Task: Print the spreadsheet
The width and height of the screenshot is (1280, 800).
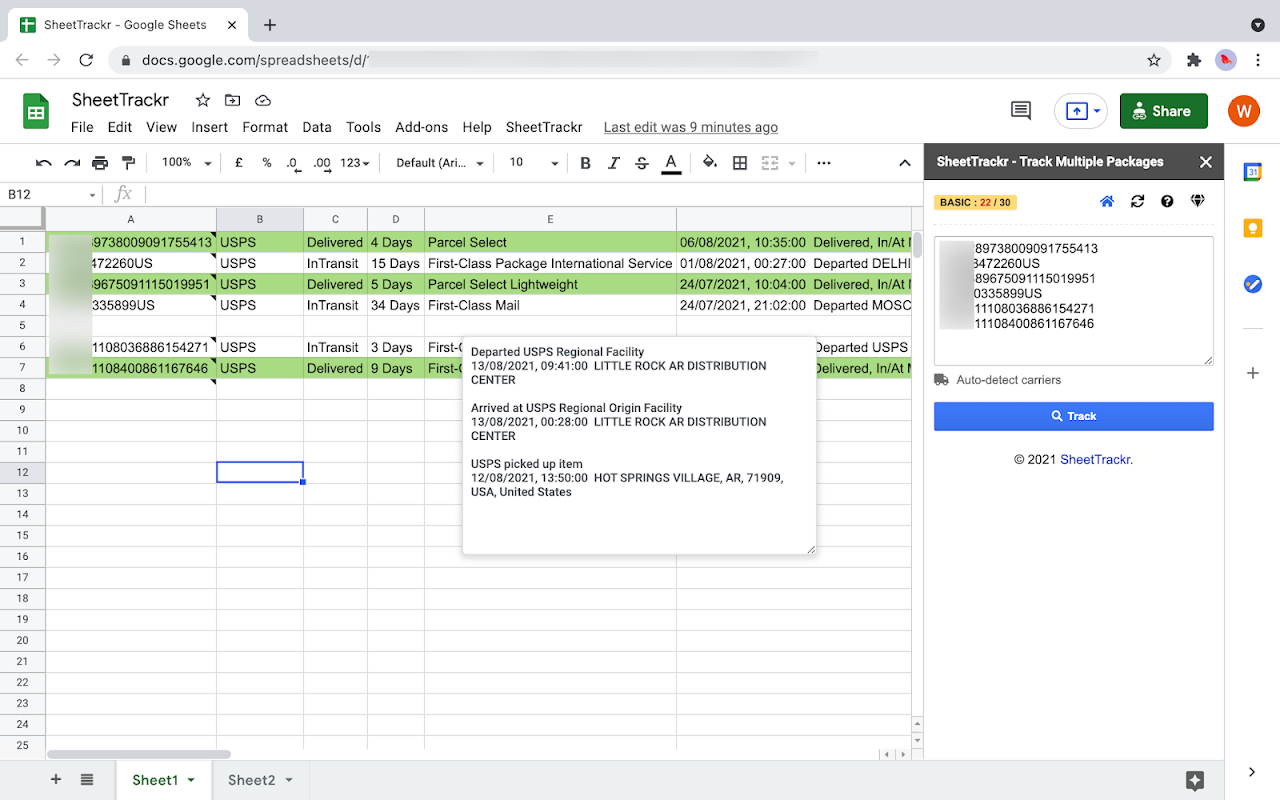Action: [100, 163]
